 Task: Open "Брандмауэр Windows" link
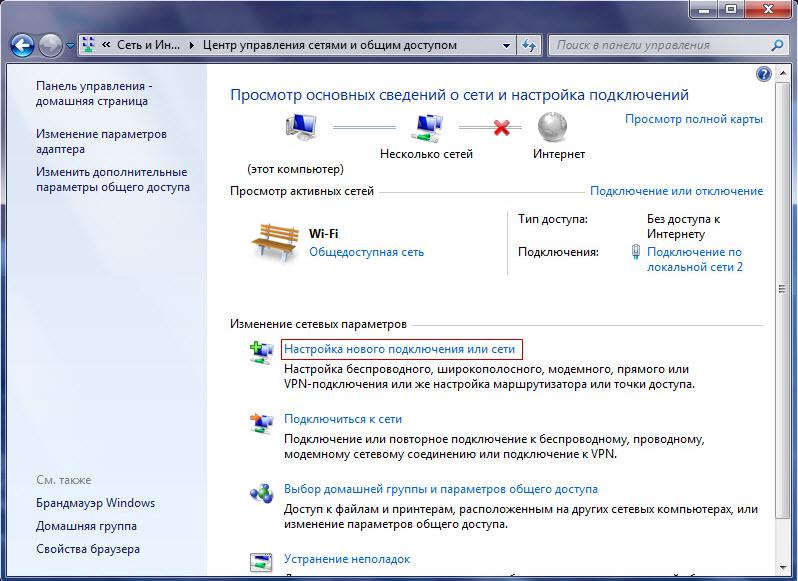click(95, 503)
